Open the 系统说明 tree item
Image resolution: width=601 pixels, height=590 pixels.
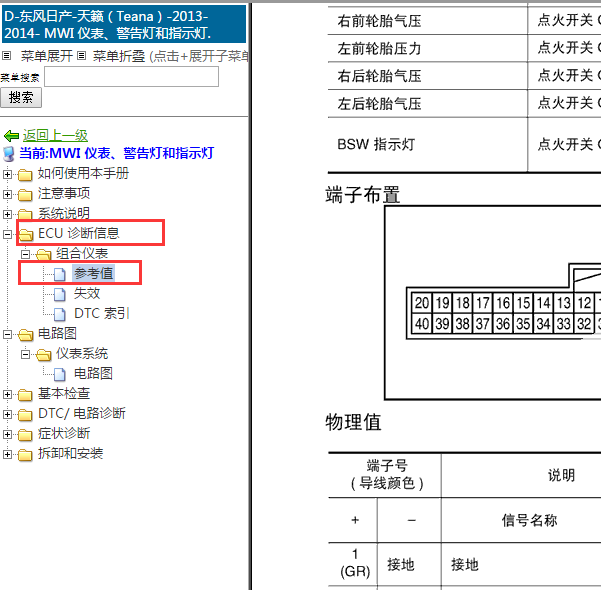[x=64, y=214]
